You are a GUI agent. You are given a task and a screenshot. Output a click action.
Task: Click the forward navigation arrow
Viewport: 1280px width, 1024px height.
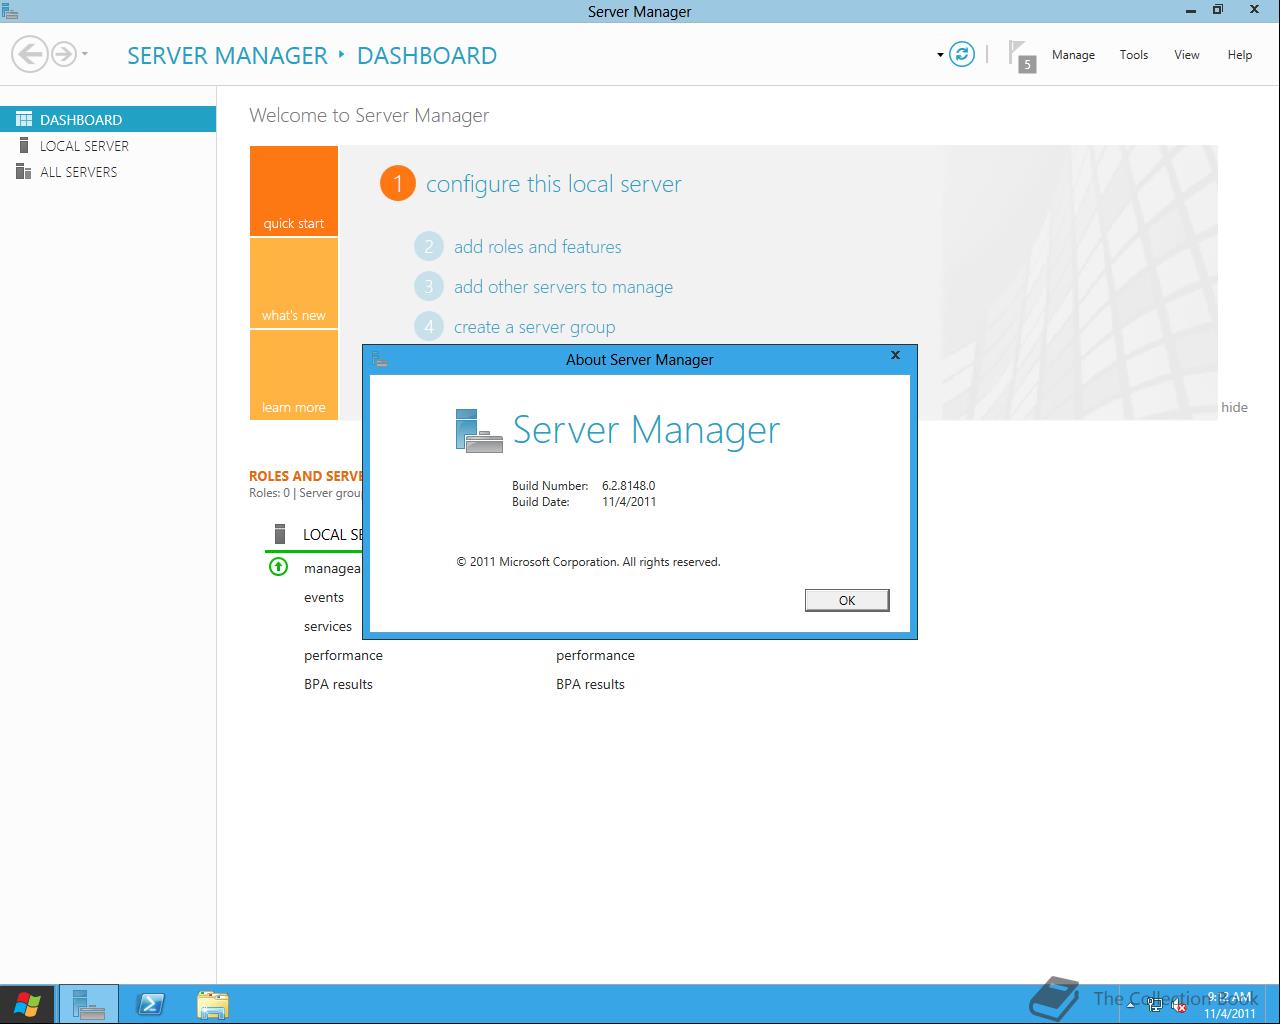click(x=63, y=54)
